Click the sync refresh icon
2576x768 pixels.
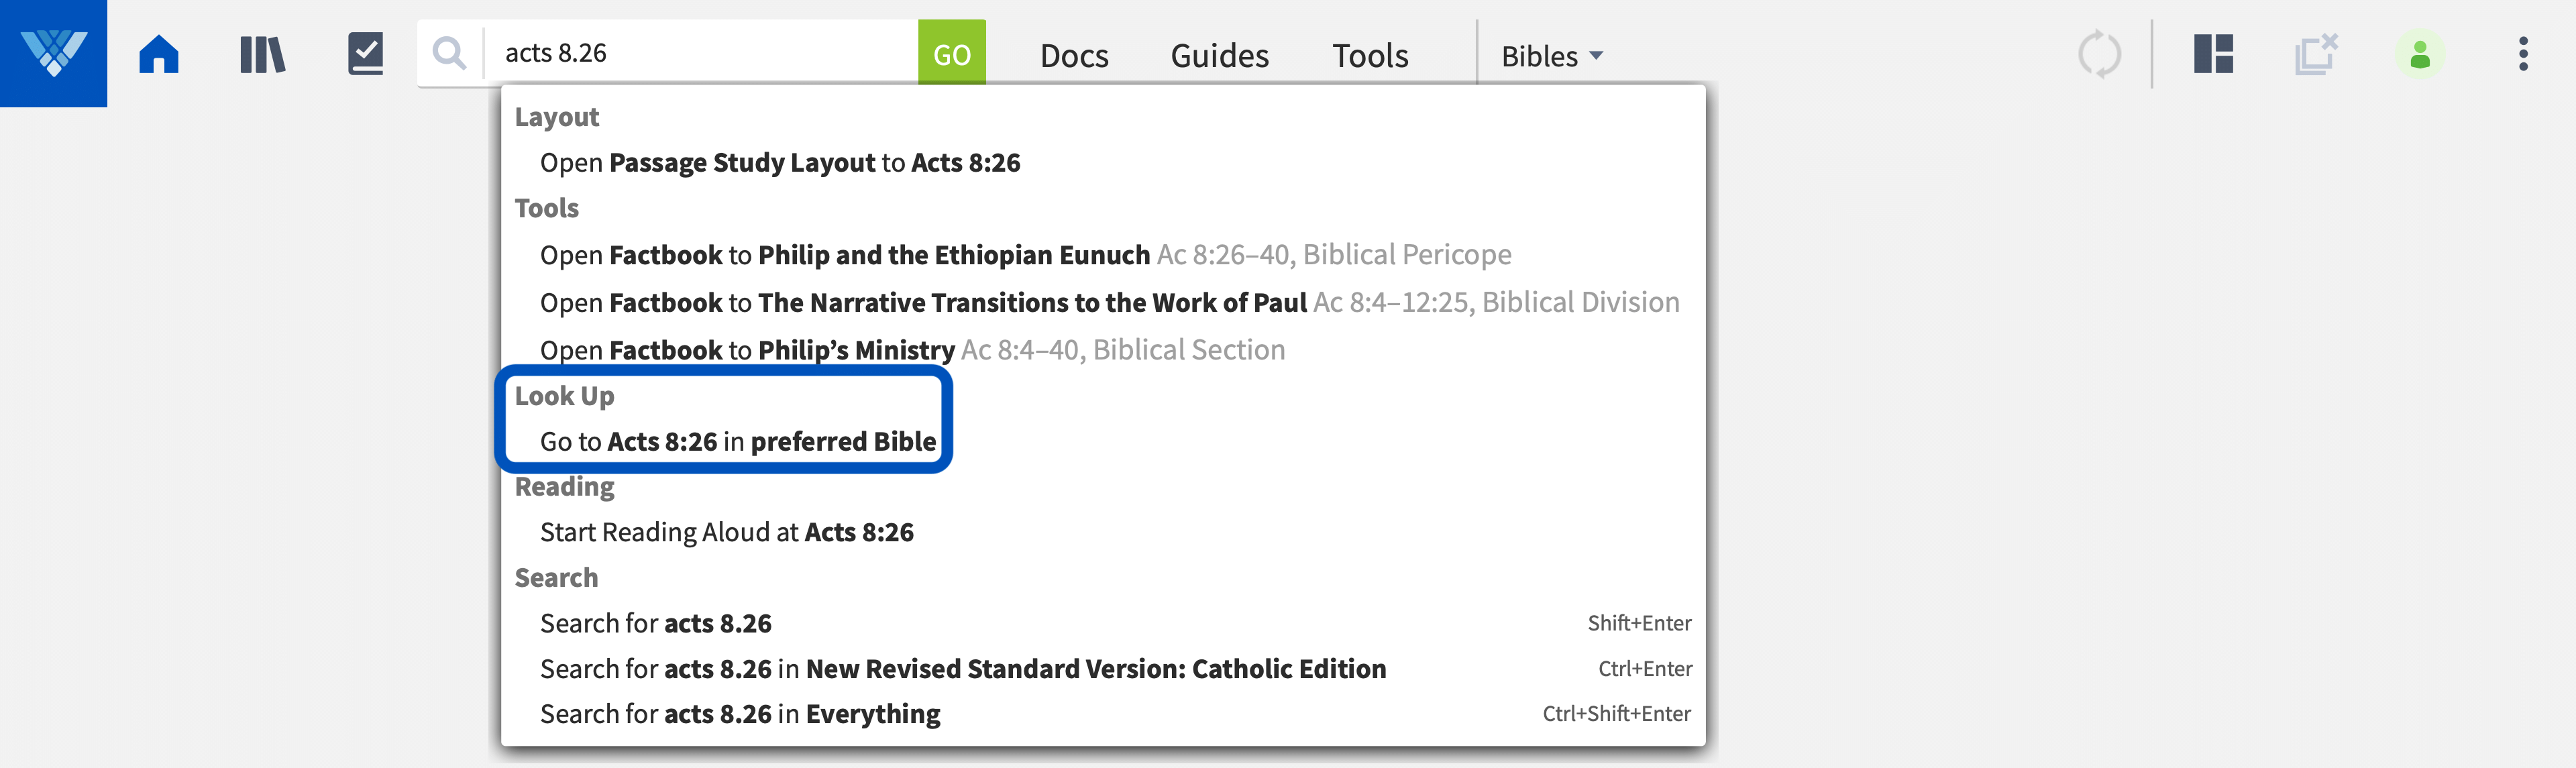tap(2099, 54)
